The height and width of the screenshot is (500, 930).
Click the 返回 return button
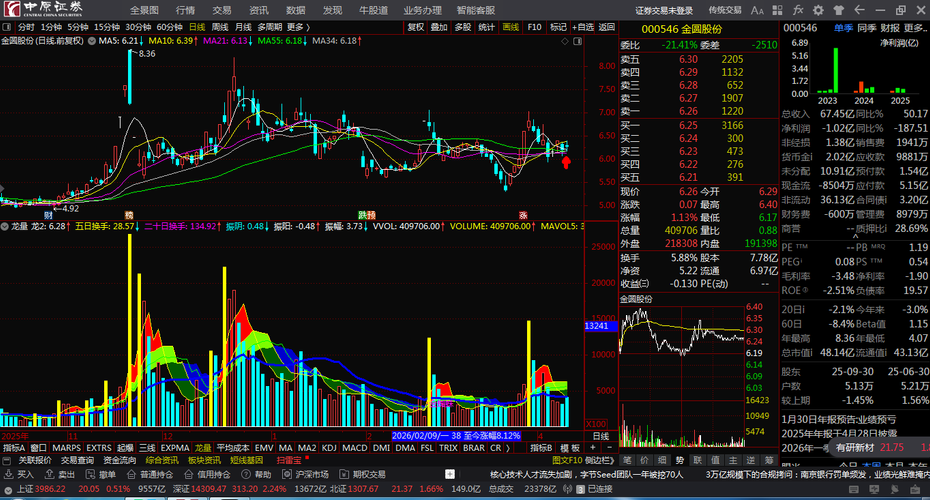(x=607, y=27)
